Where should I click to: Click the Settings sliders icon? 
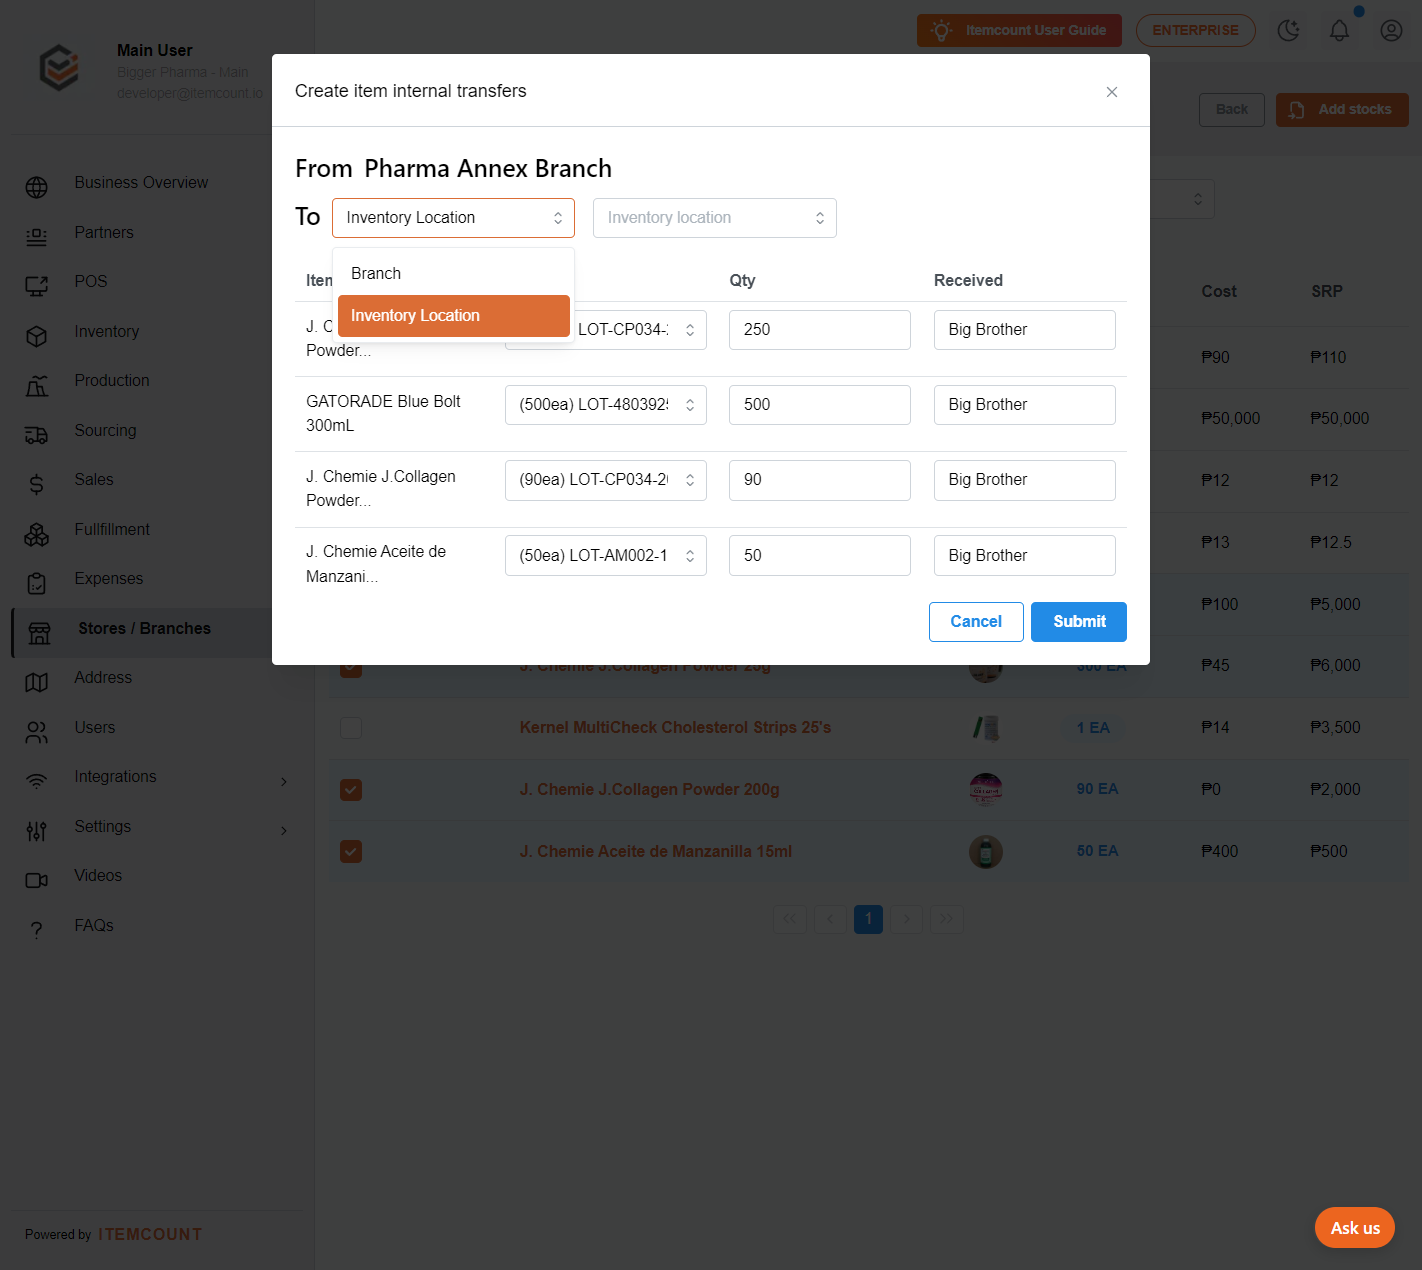37,831
